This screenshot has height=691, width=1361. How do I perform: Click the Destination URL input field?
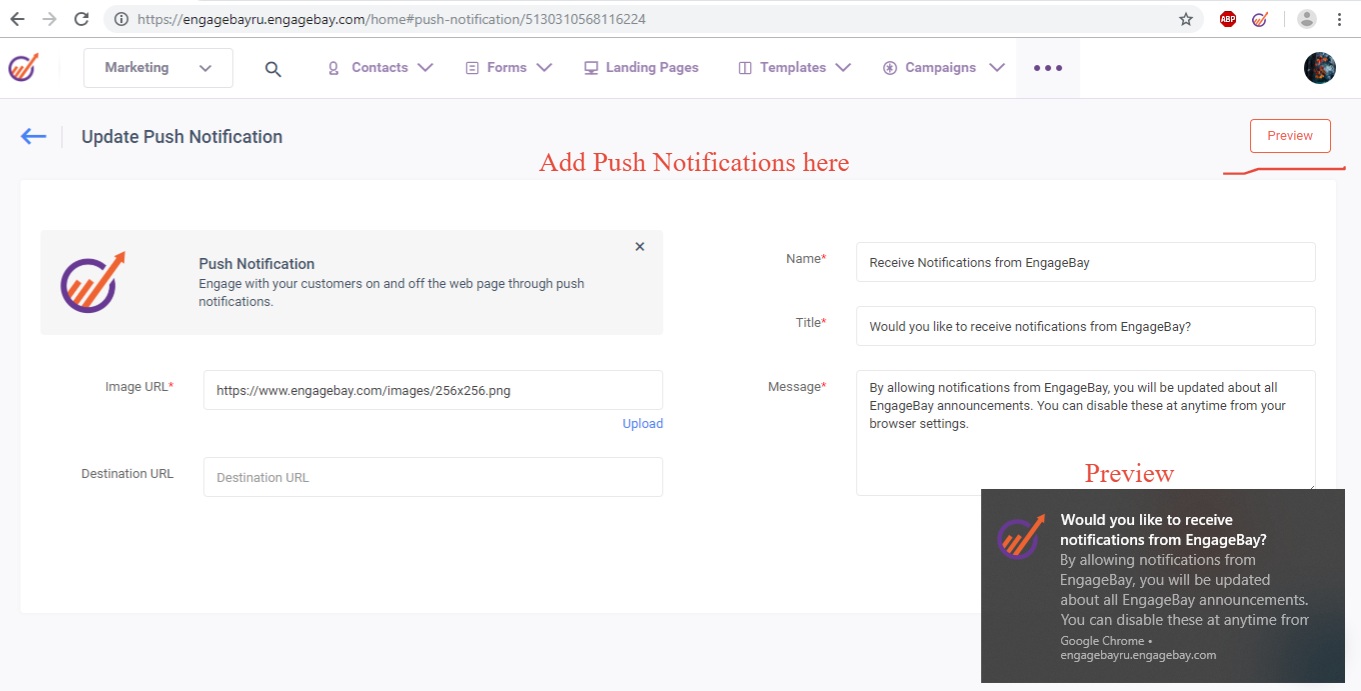(432, 477)
